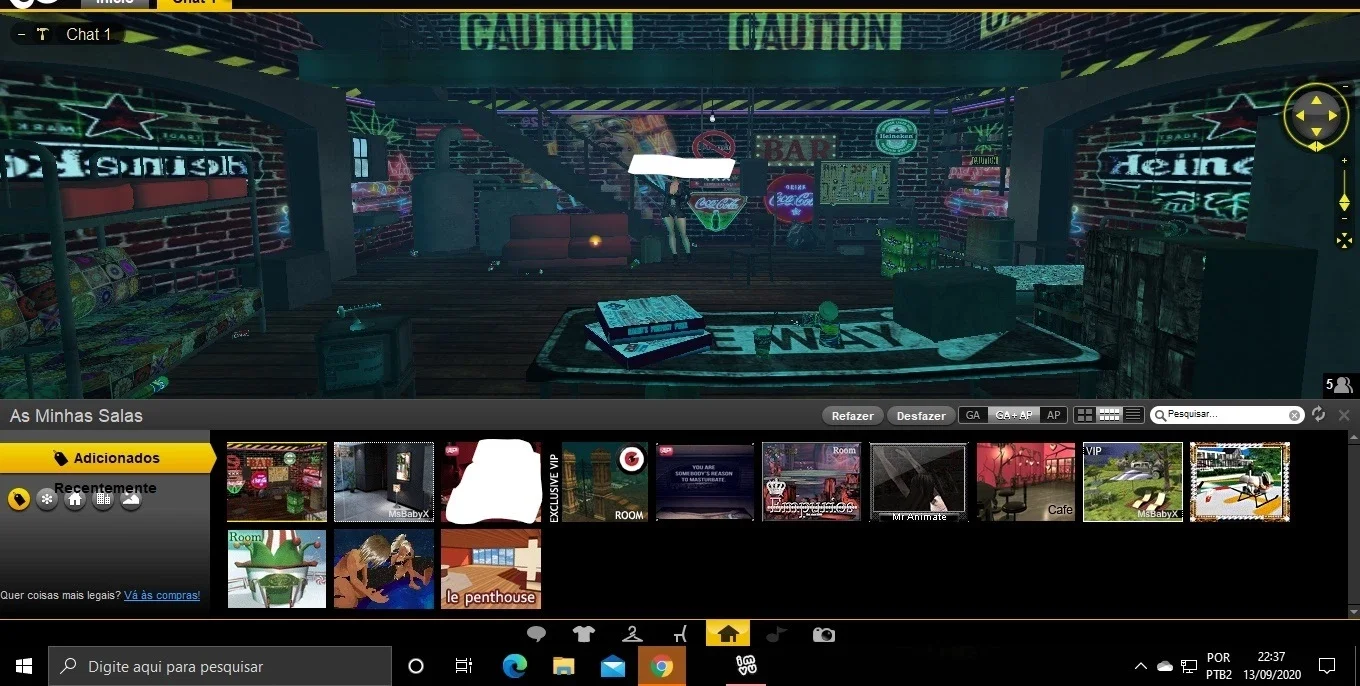Click the Desfazer button
Viewport: 1360px width, 686px height.
click(x=921, y=416)
